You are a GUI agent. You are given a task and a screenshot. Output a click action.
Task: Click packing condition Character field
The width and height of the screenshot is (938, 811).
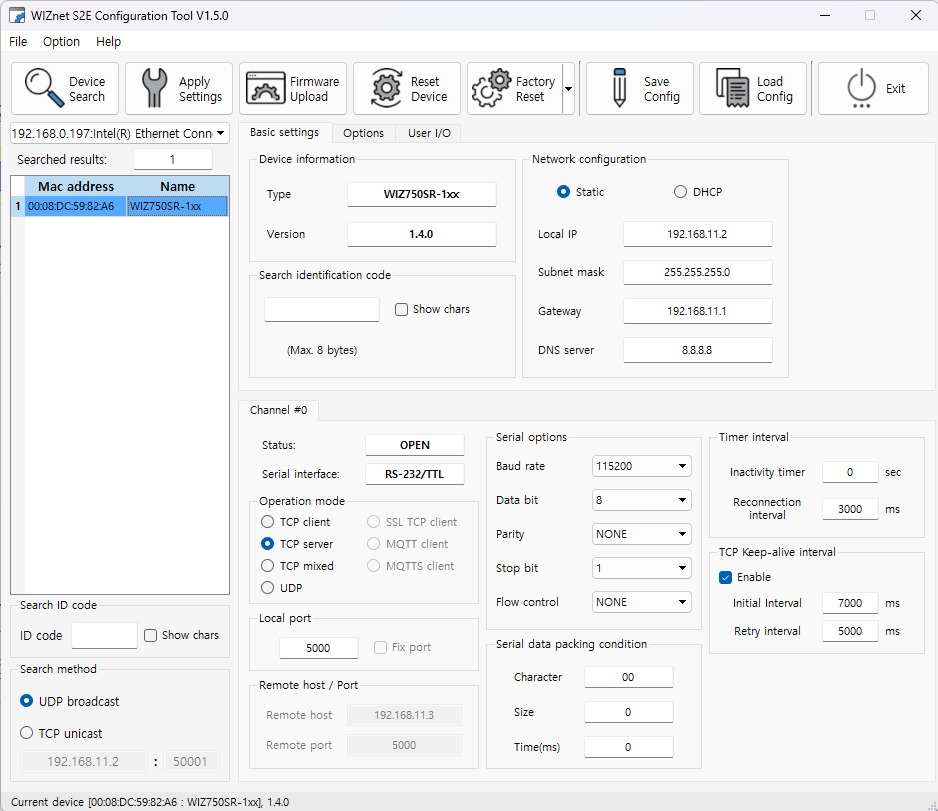[629, 677]
